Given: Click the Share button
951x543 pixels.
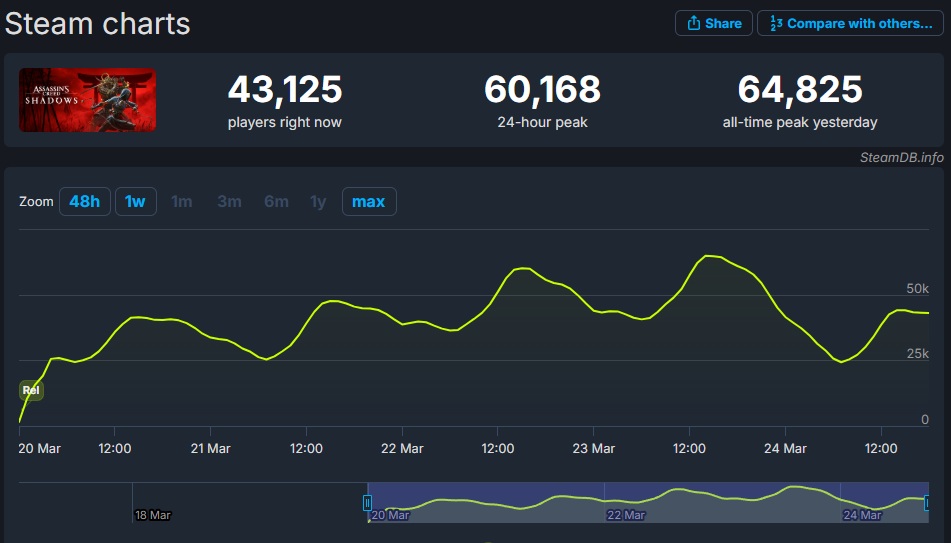Looking at the screenshot, I should click(x=713, y=24).
